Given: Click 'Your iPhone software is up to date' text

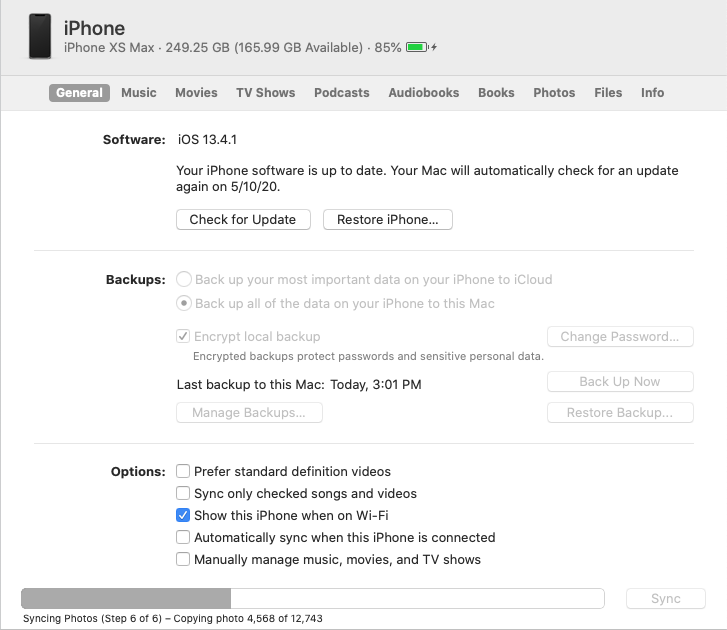Looking at the screenshot, I should coord(427,178).
